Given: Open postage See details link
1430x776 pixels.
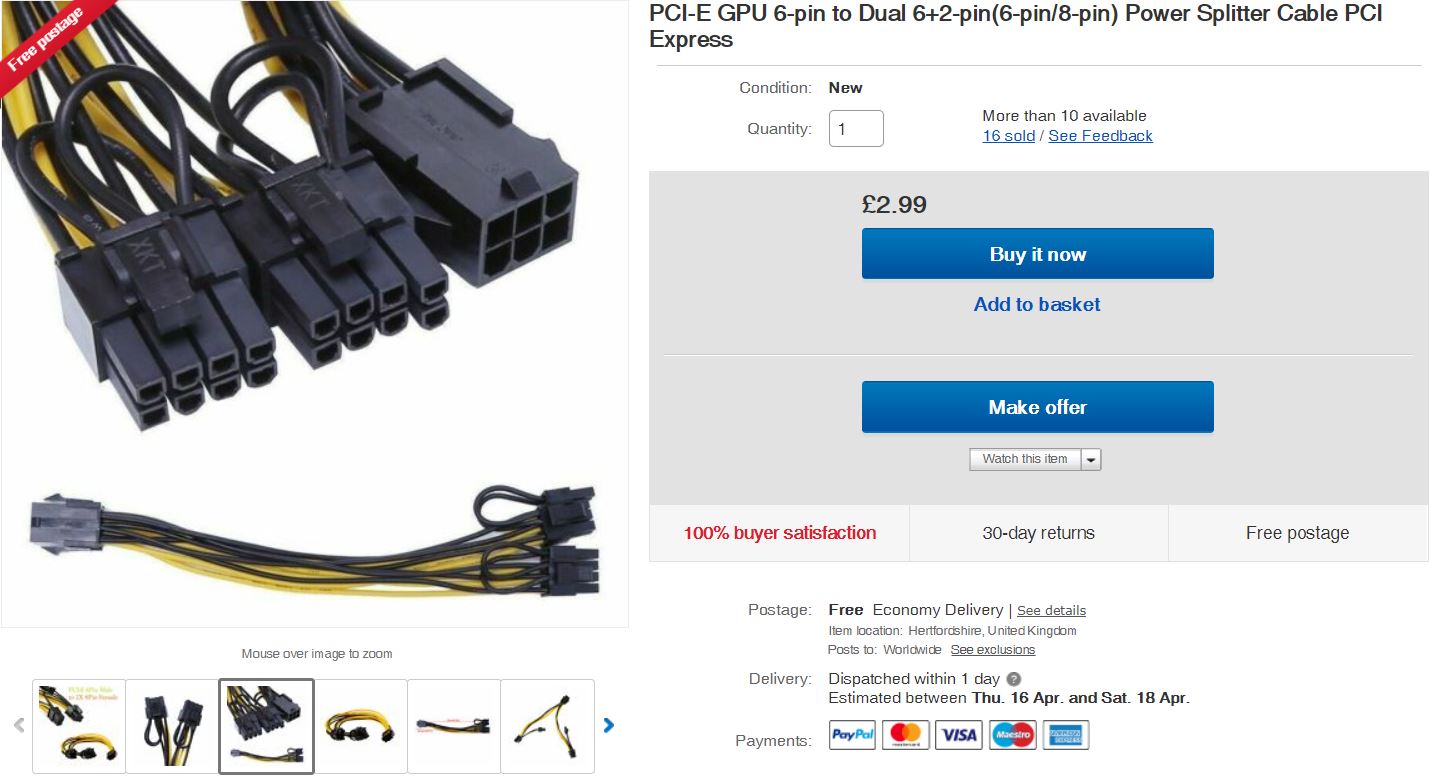Looking at the screenshot, I should 1051,611.
